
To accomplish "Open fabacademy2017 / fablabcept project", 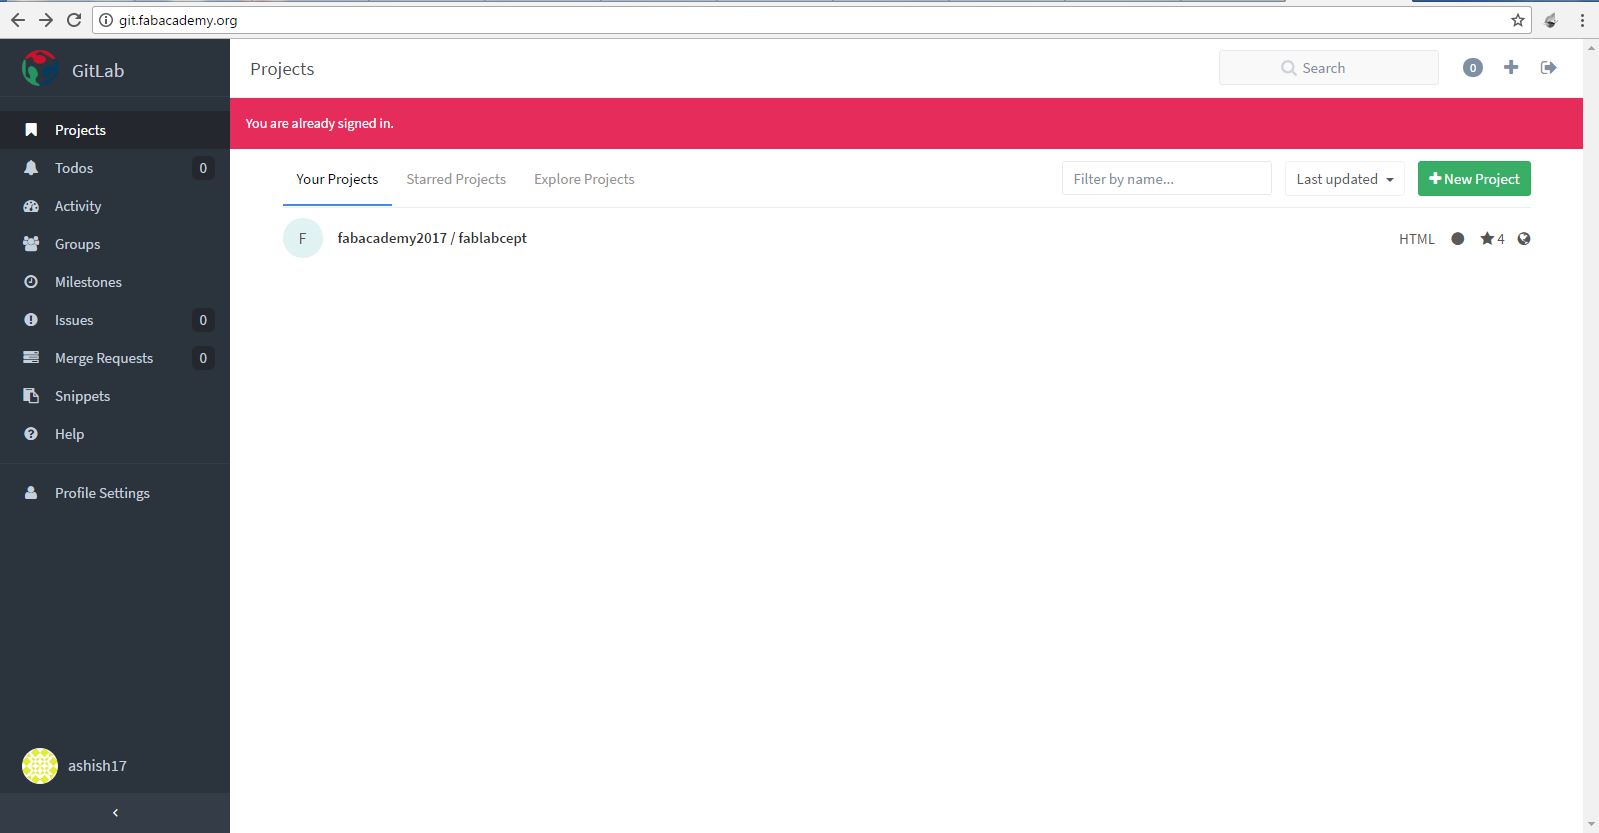I will click(432, 238).
